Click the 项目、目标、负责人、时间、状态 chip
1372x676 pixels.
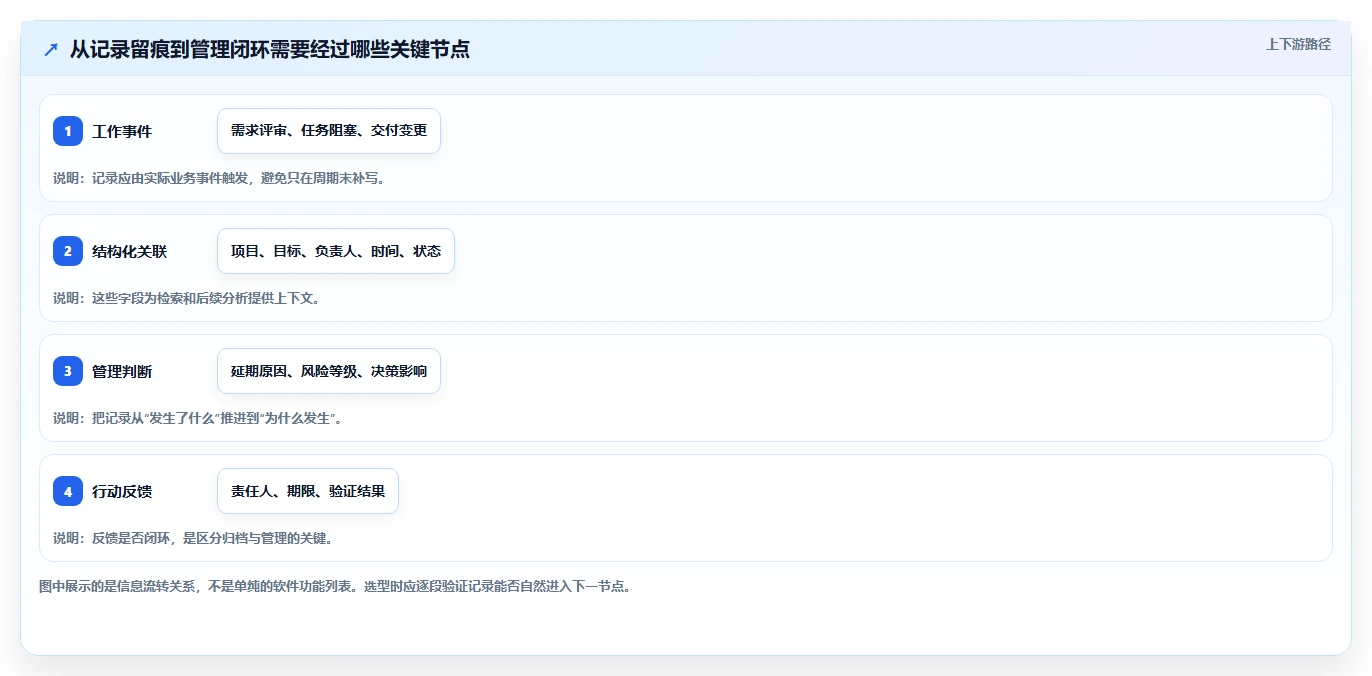click(336, 251)
